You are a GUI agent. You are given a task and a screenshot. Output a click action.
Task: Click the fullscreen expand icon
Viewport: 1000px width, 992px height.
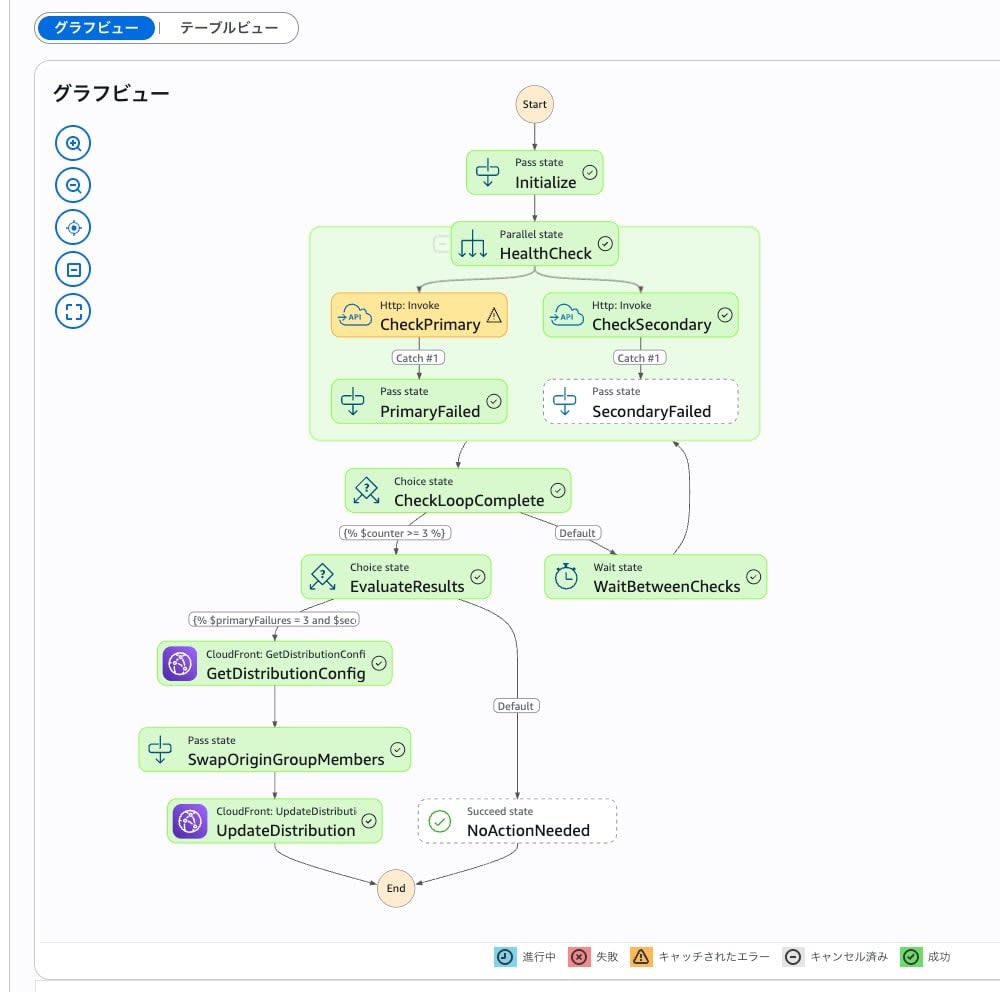click(x=73, y=311)
